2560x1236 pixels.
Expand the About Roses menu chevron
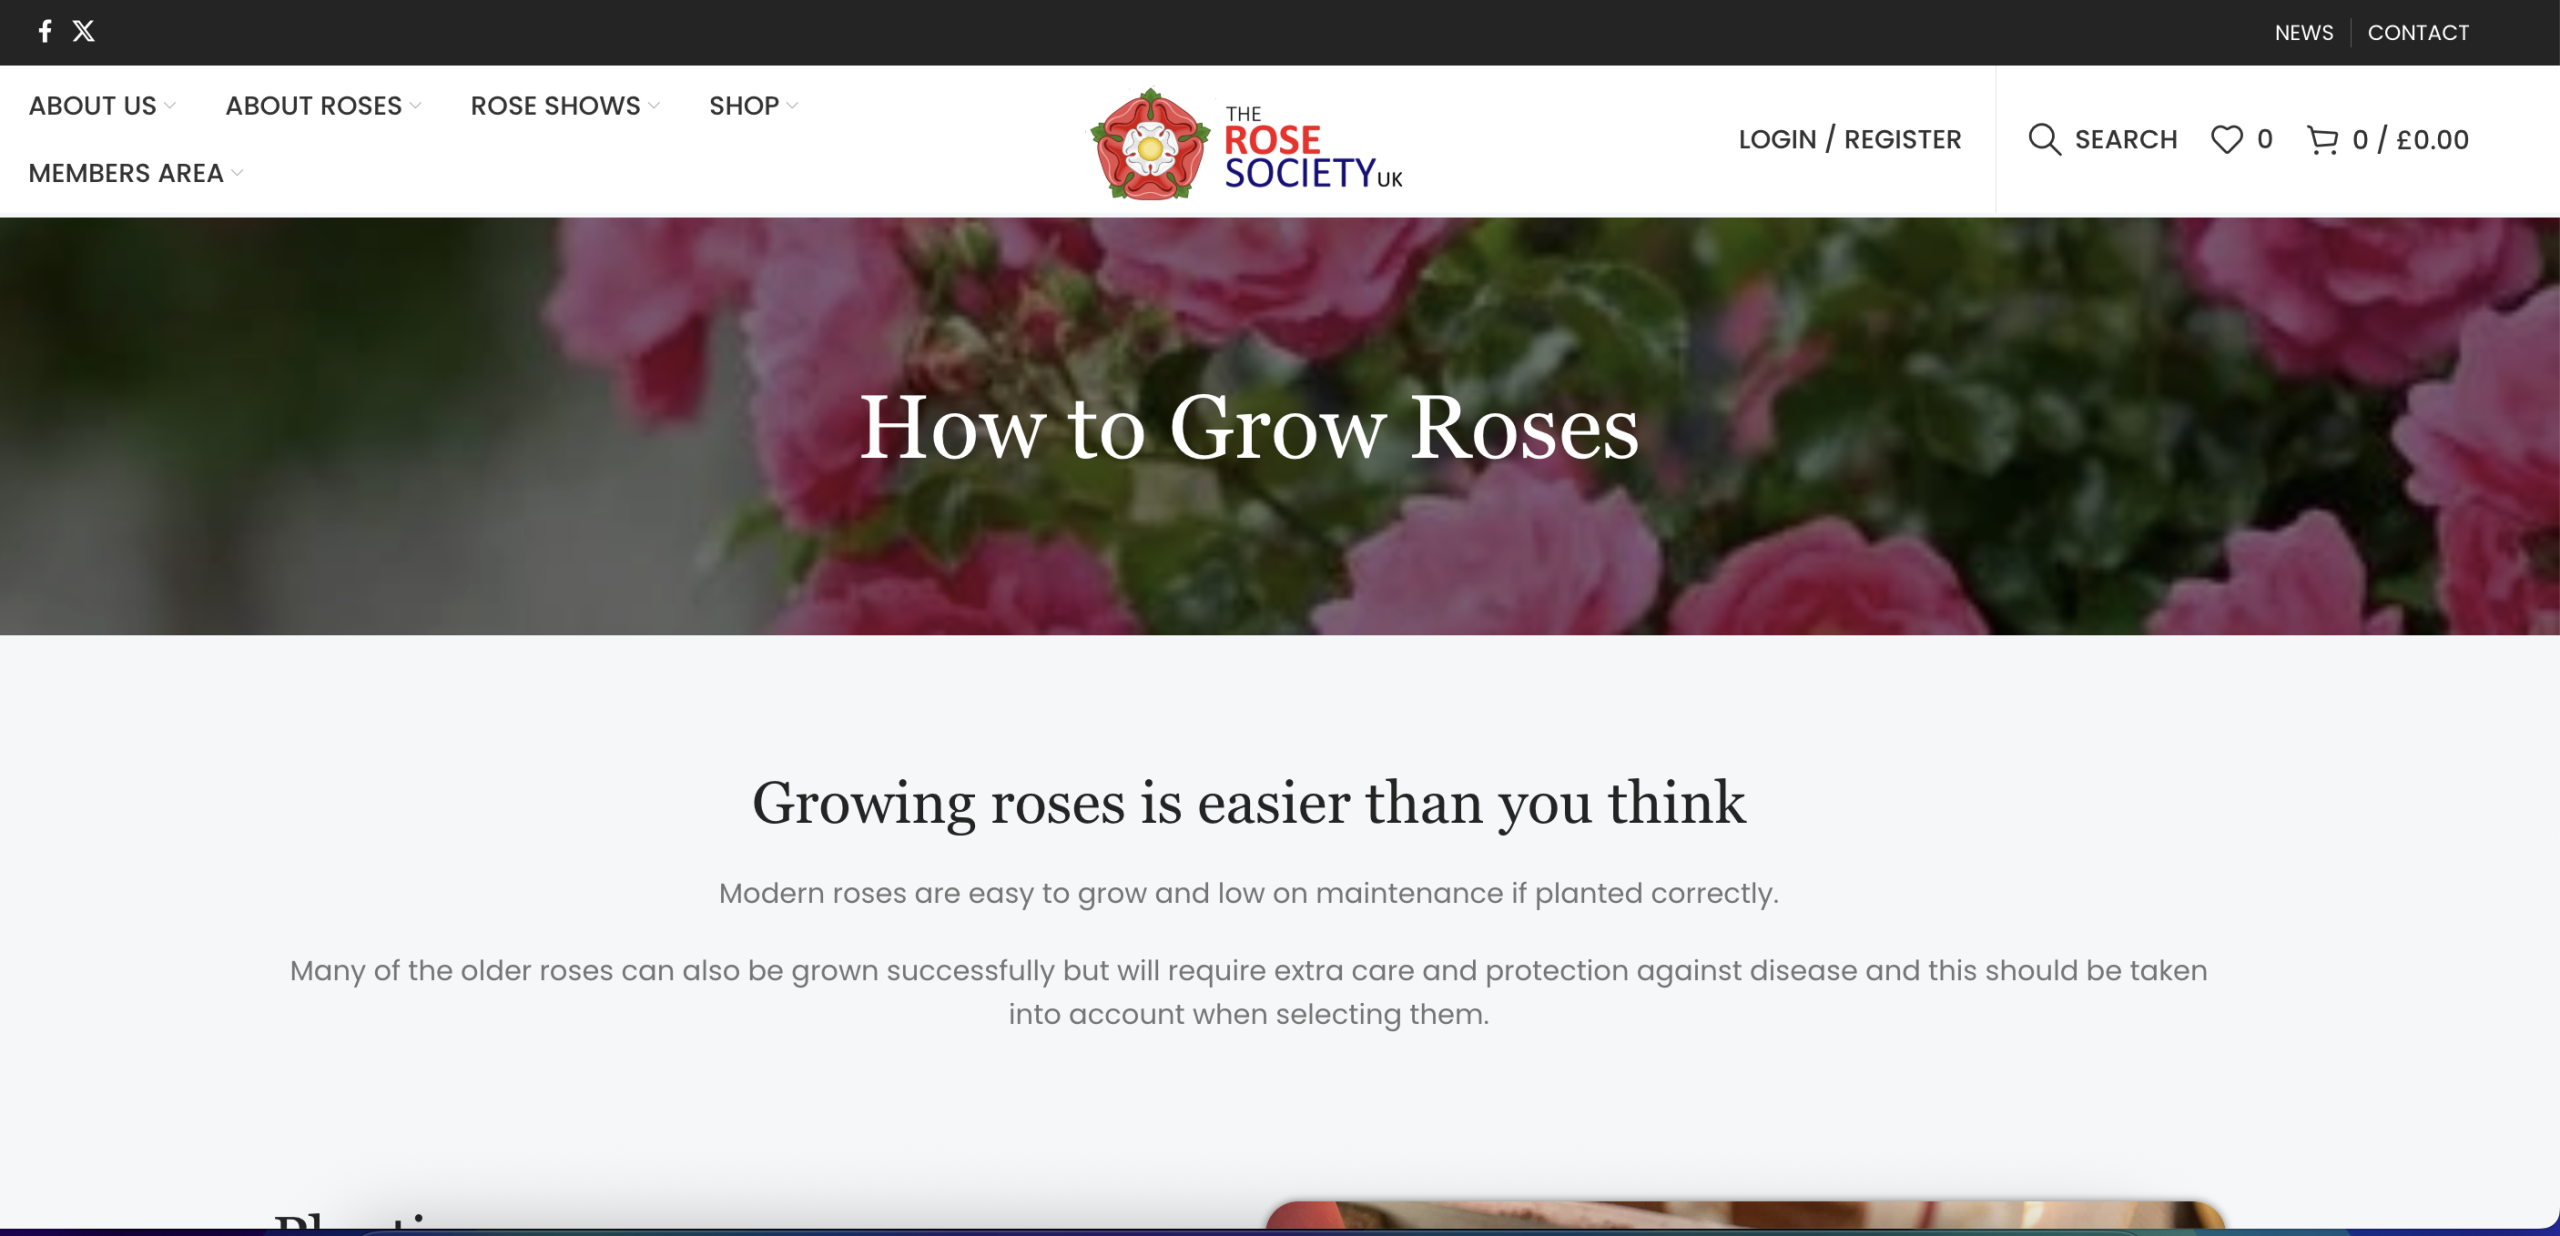click(x=416, y=106)
